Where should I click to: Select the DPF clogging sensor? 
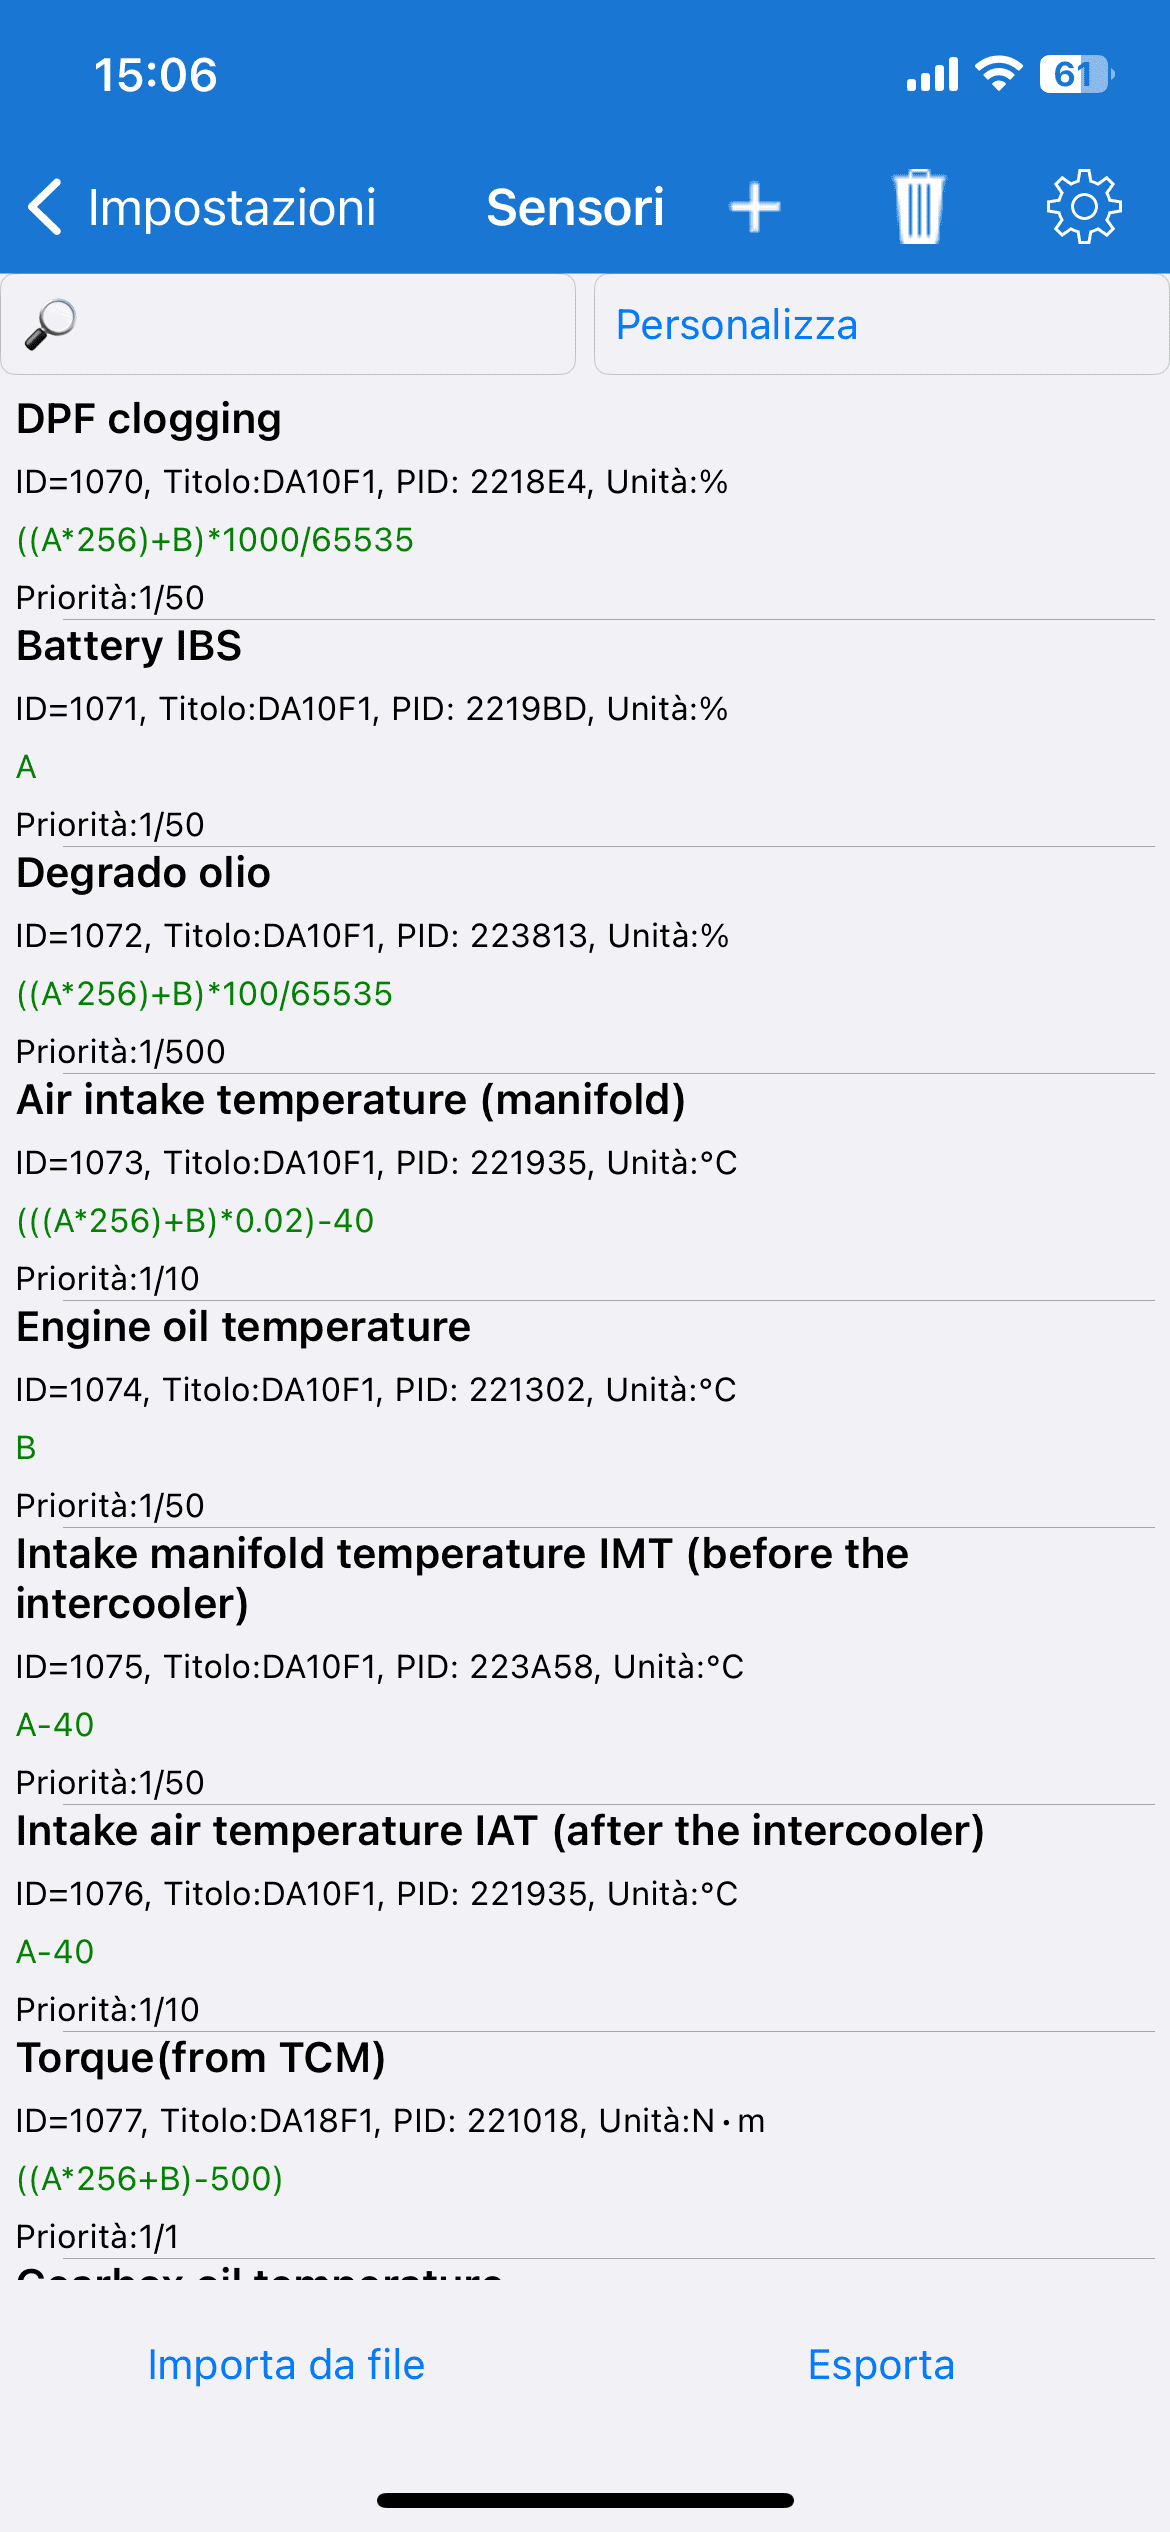(x=585, y=505)
